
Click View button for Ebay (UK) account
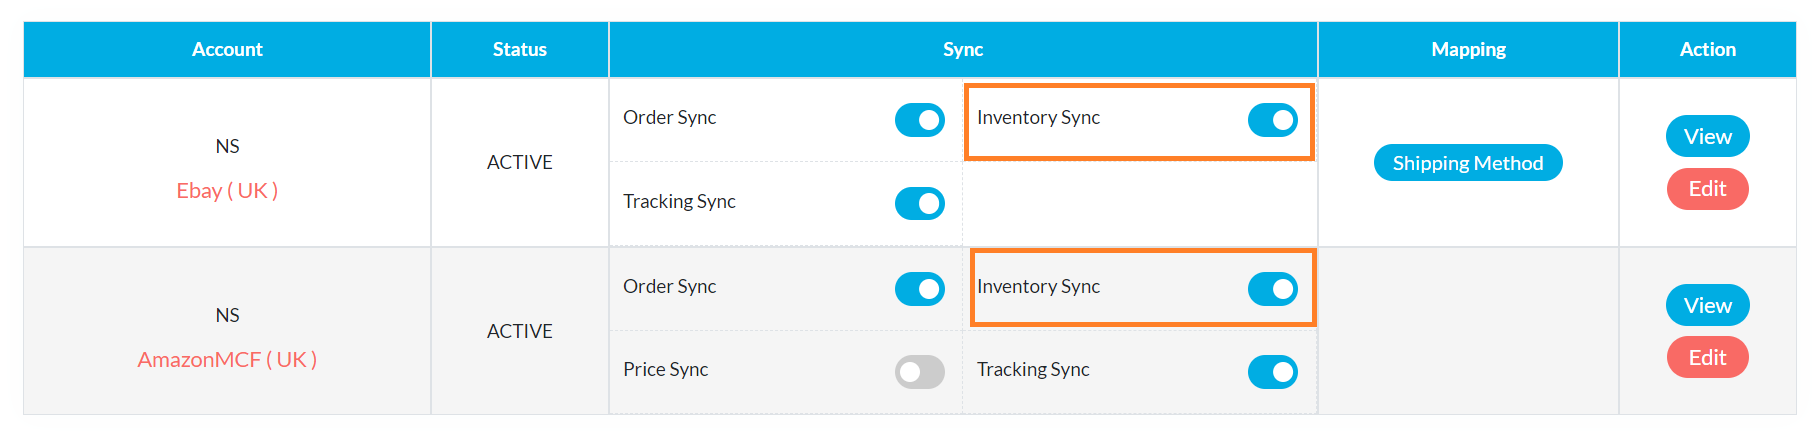tap(1707, 137)
